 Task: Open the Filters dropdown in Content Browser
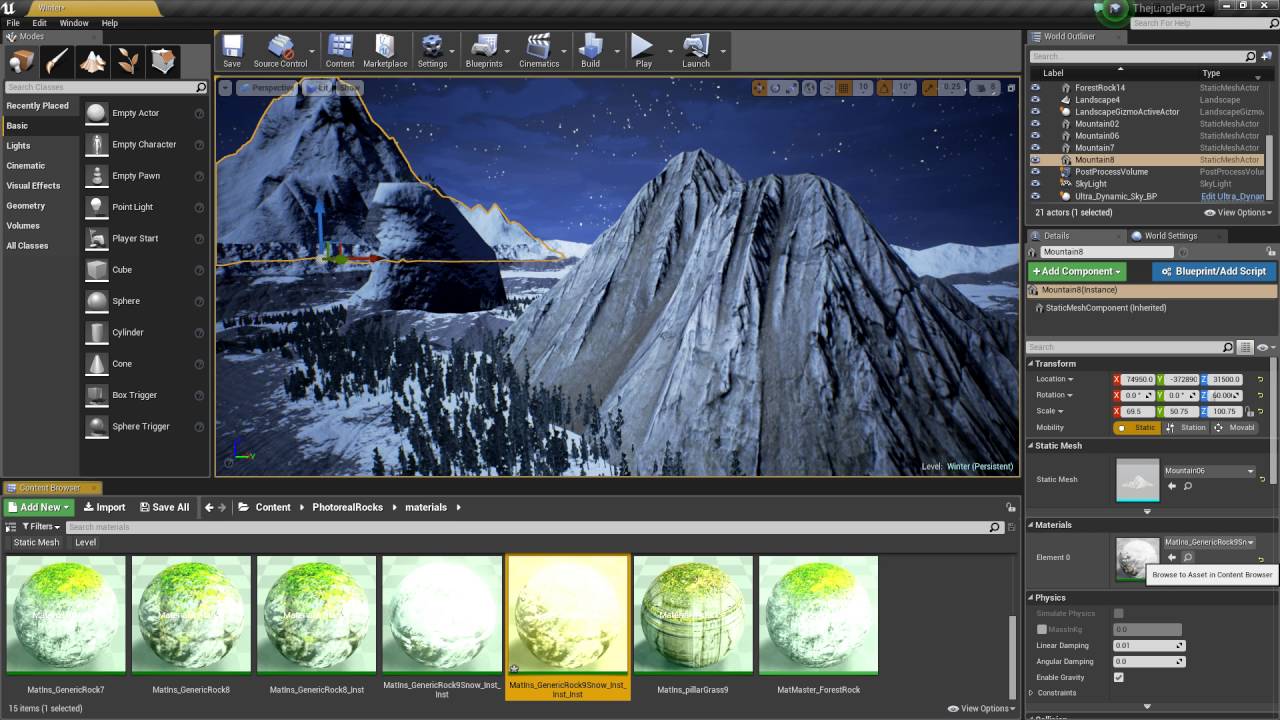[x=39, y=526]
